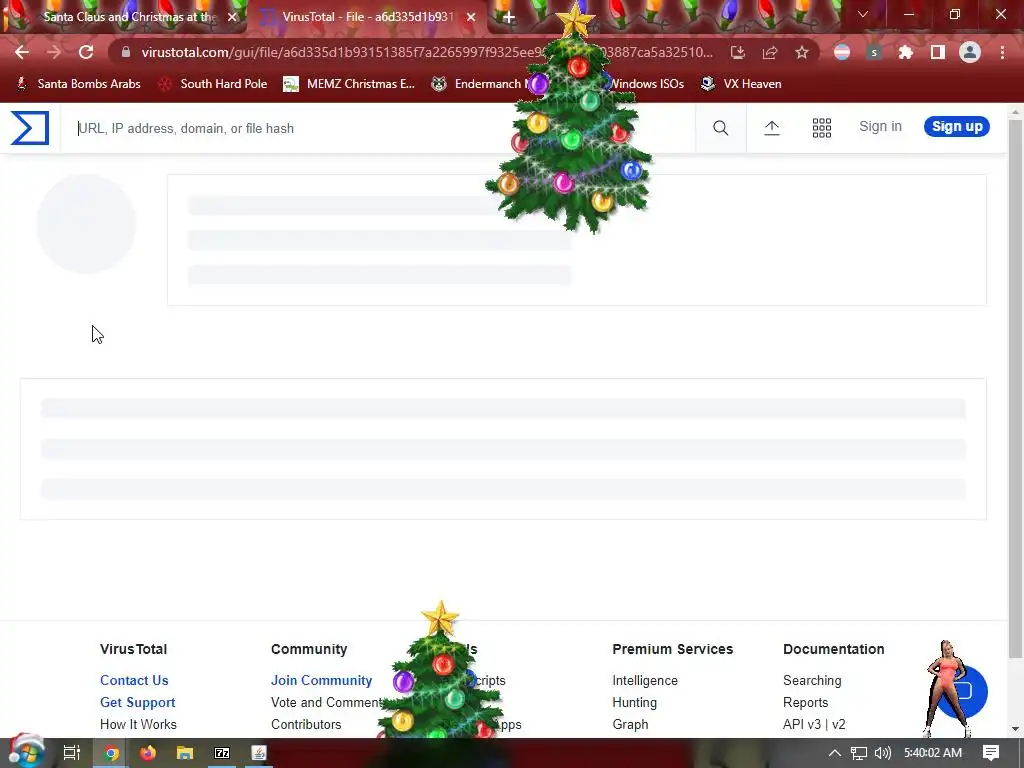Open the Santa Bombs Arabs bookmark

point(78,84)
